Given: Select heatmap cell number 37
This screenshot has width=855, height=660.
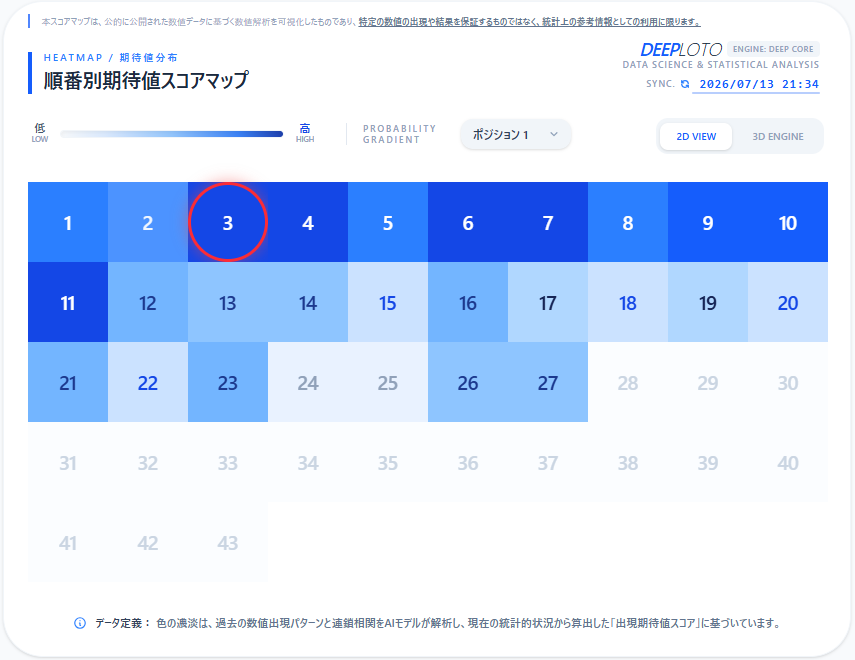Looking at the screenshot, I should click(548, 462).
